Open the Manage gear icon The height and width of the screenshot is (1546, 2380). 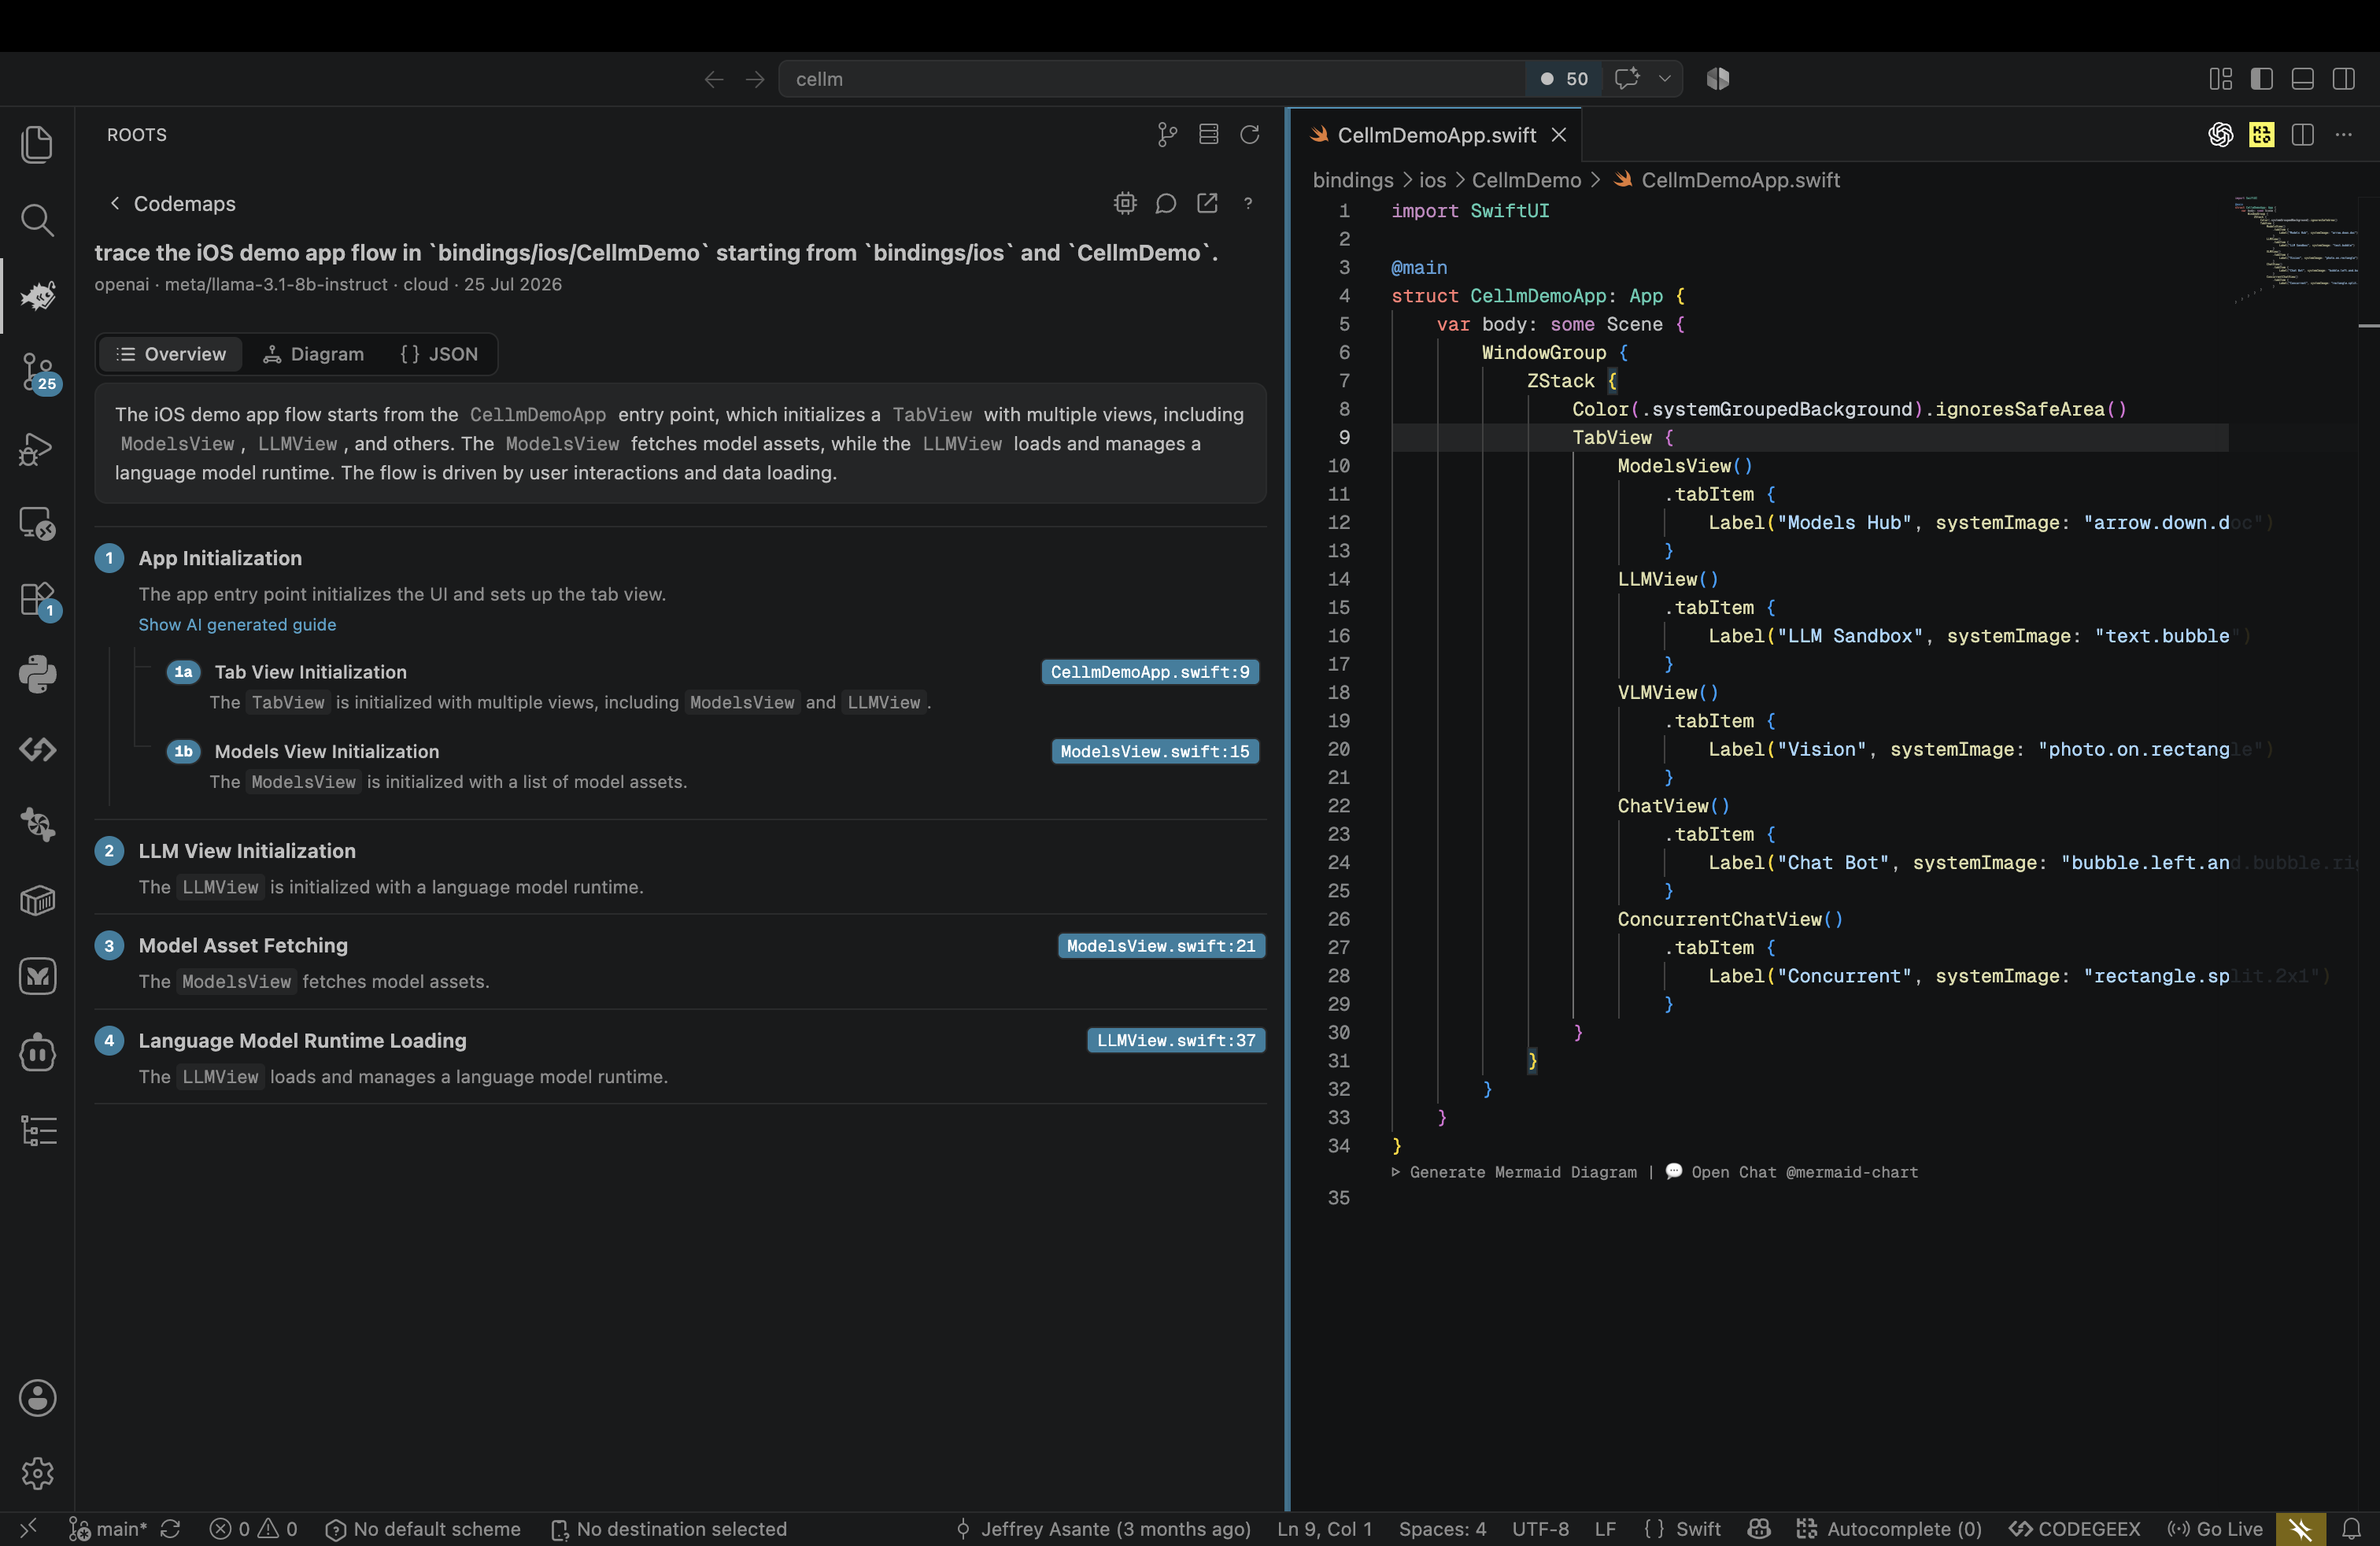(37, 1473)
